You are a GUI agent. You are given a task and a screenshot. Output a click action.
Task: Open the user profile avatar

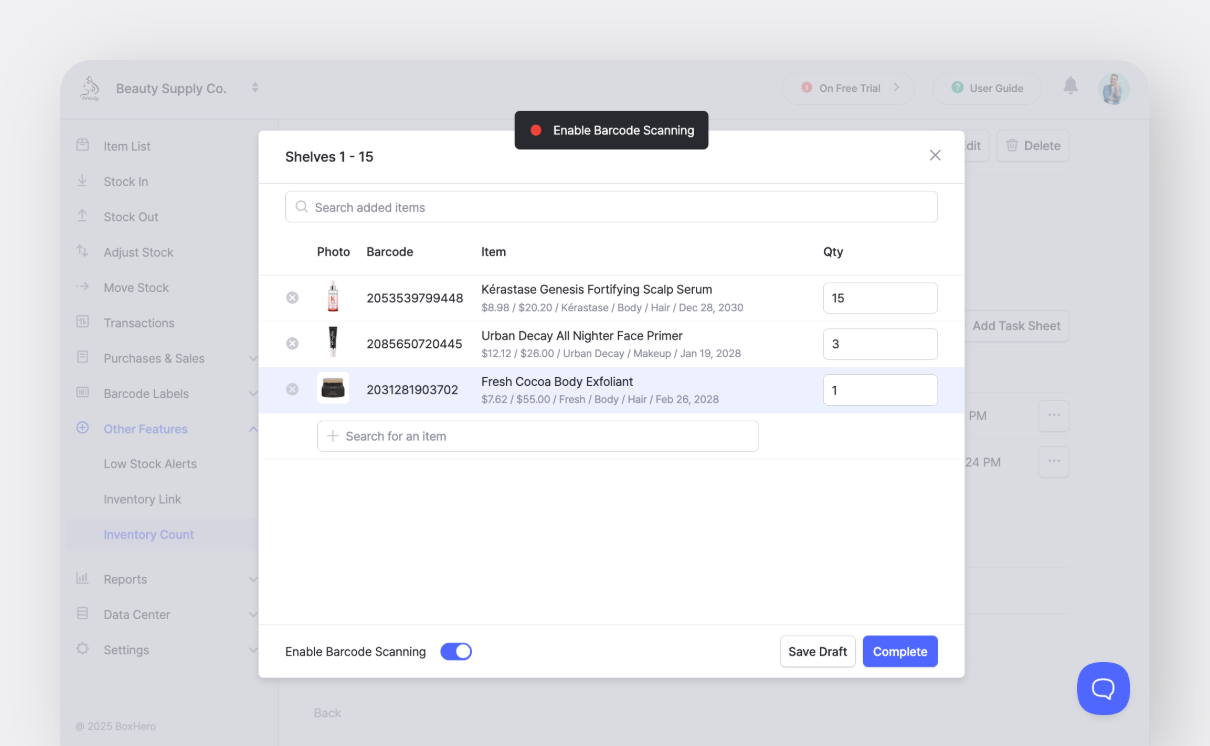[1113, 88]
